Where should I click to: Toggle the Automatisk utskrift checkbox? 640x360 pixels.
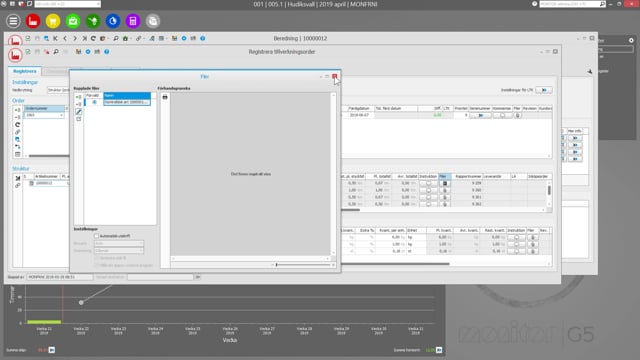click(97, 236)
